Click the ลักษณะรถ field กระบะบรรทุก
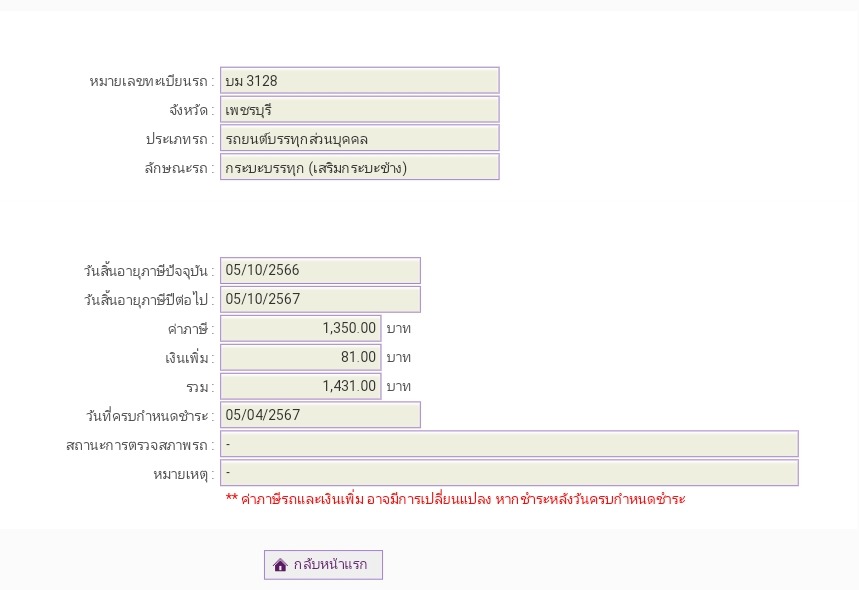 click(x=359, y=167)
